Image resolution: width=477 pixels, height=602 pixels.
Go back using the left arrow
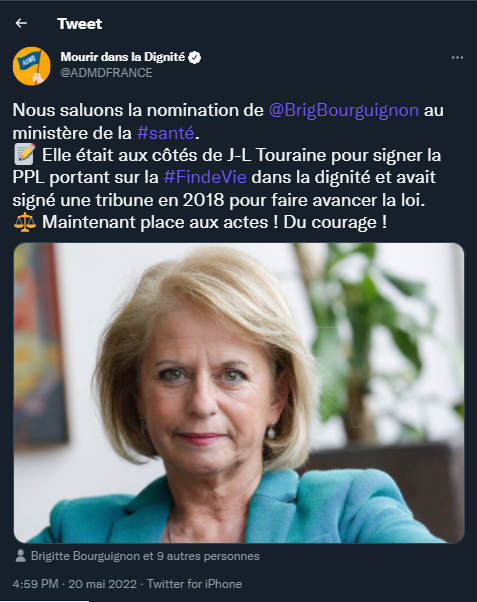coord(21,23)
